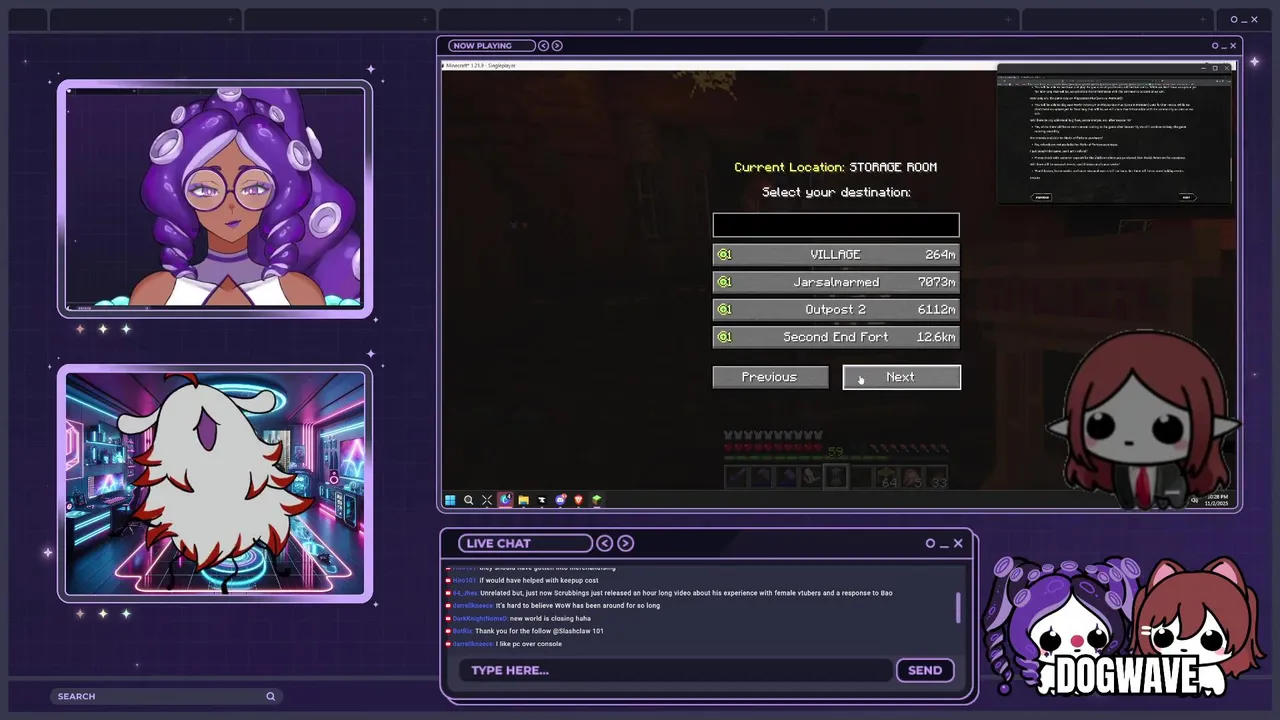Screen dimensions: 1280x720
Task: Click the magnifier icon in the Search bar
Action: click(270, 696)
